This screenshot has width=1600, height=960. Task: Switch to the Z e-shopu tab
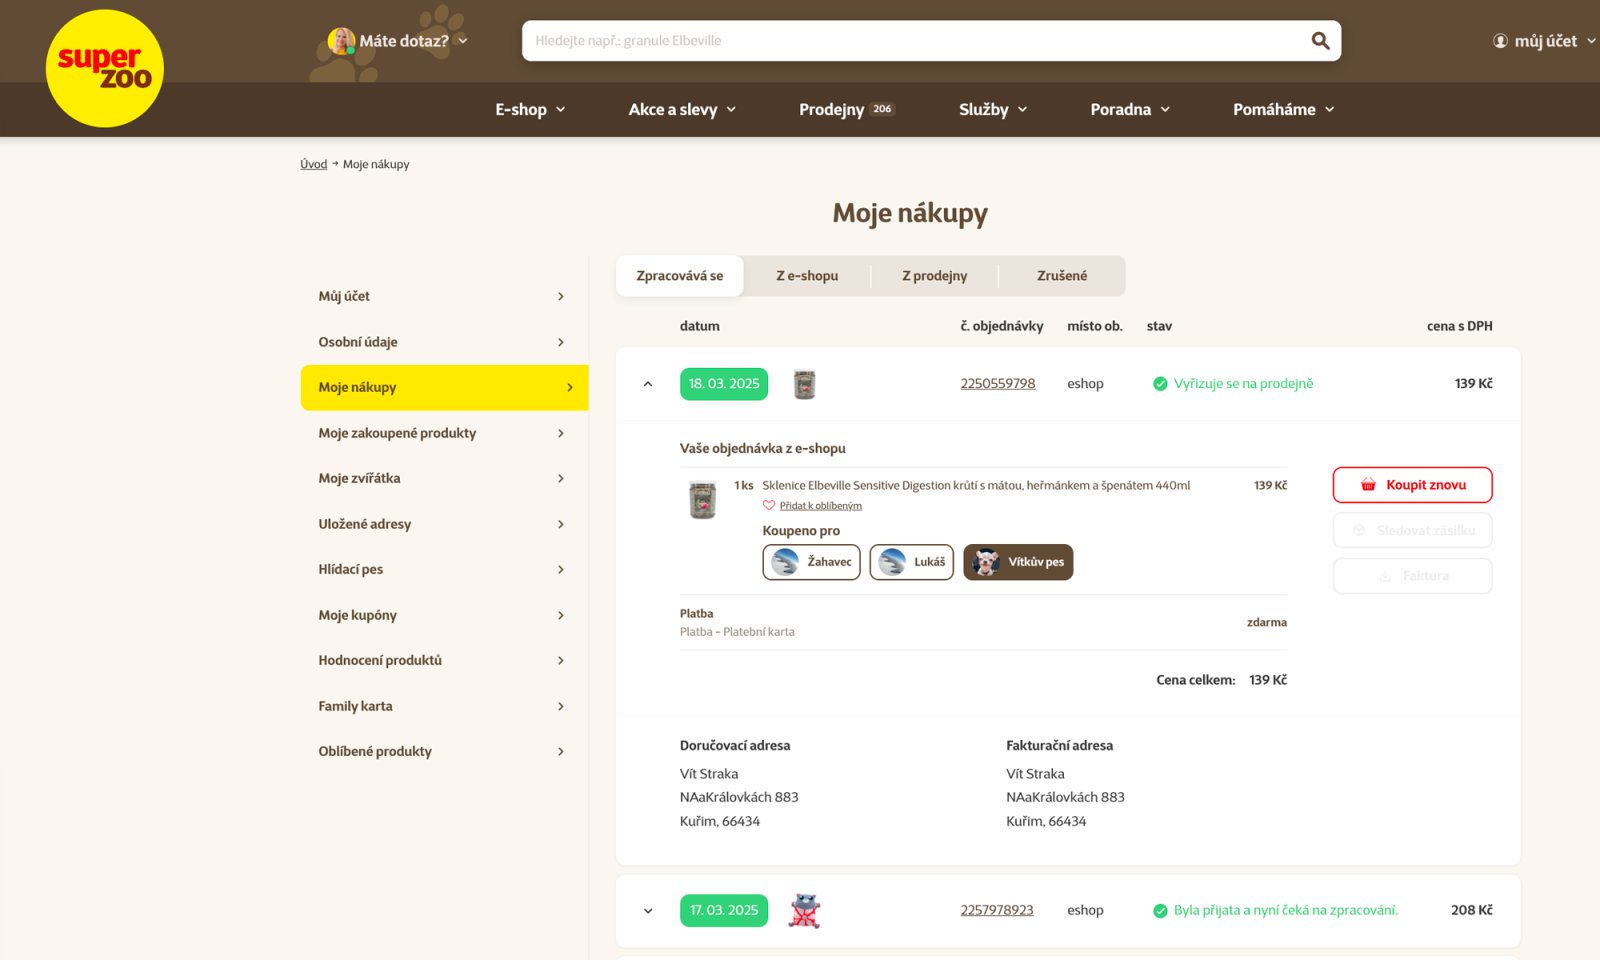pyautogui.click(x=807, y=276)
